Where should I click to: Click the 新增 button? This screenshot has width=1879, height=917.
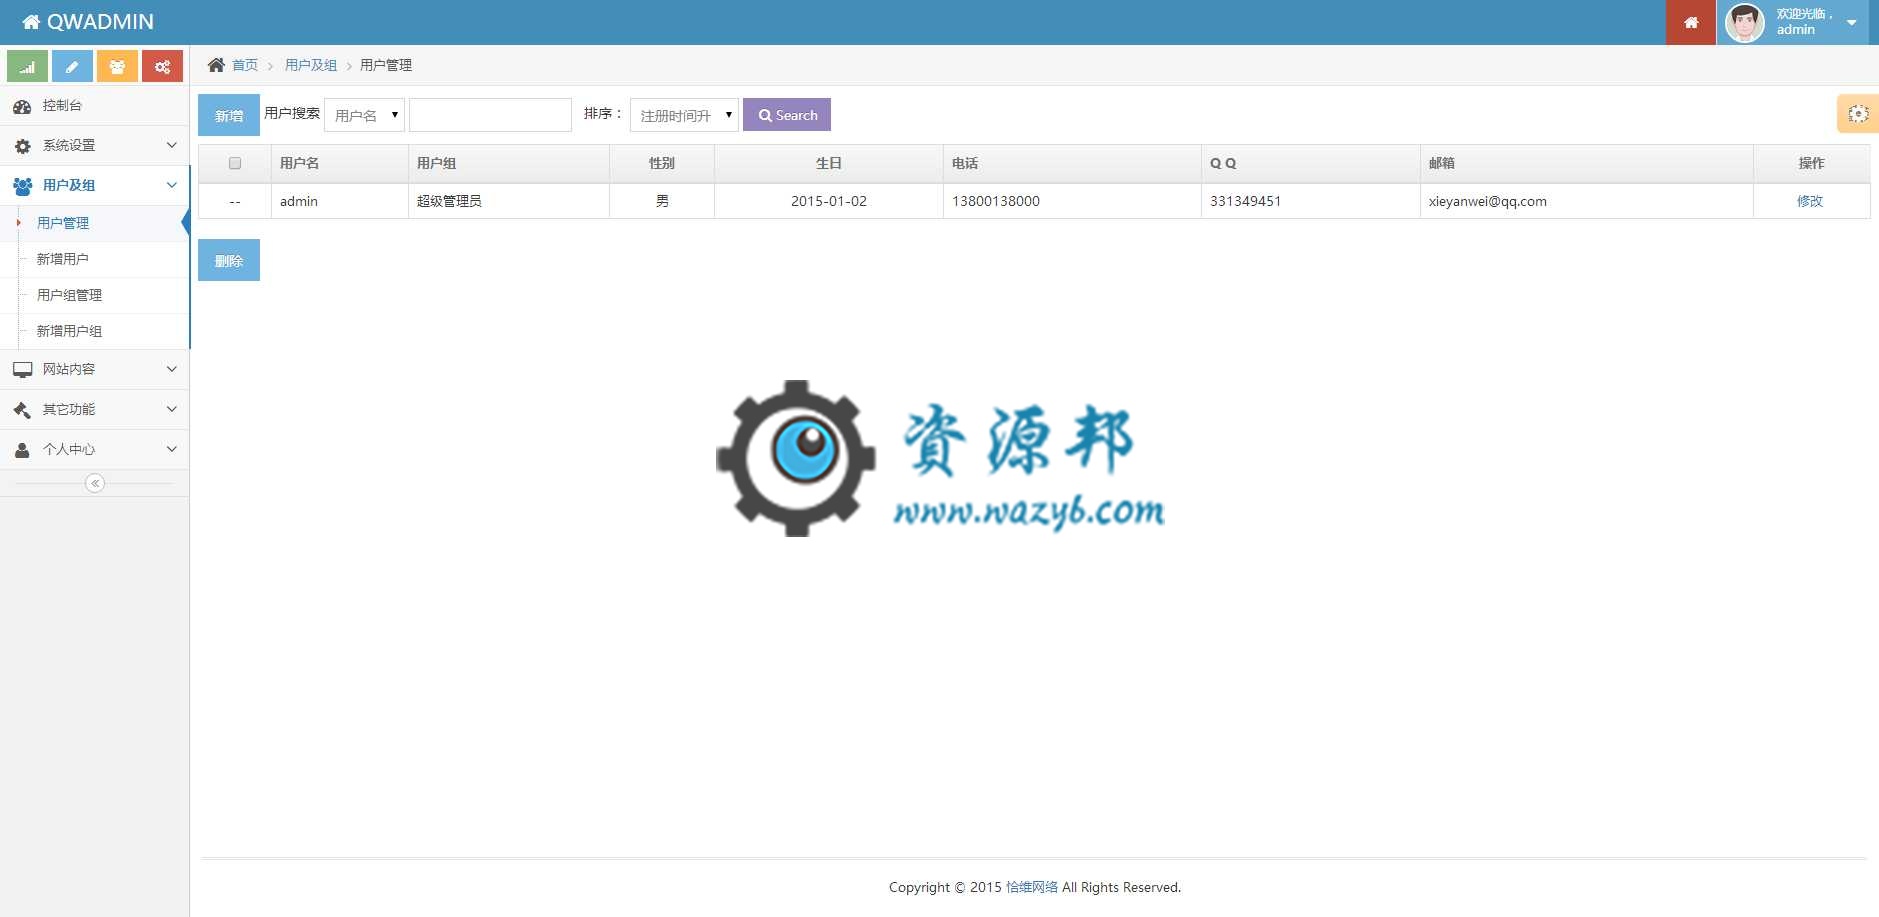point(229,115)
